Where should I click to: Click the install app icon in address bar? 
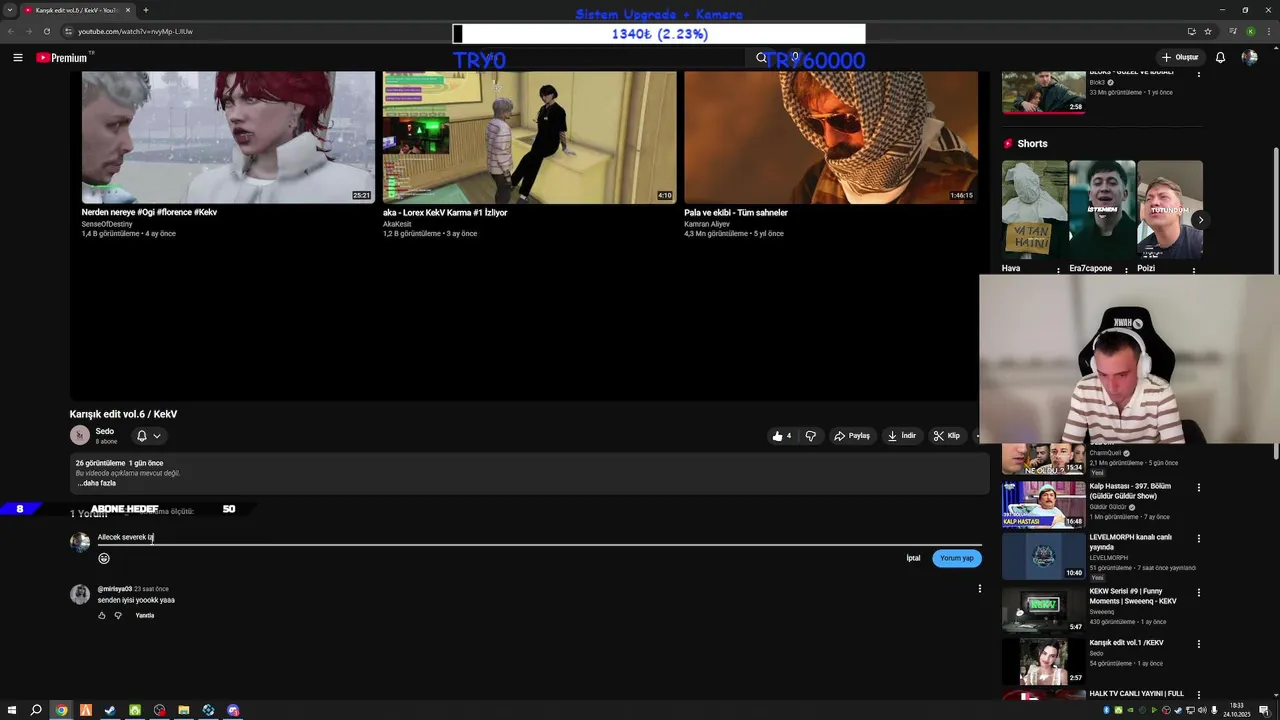1191,31
